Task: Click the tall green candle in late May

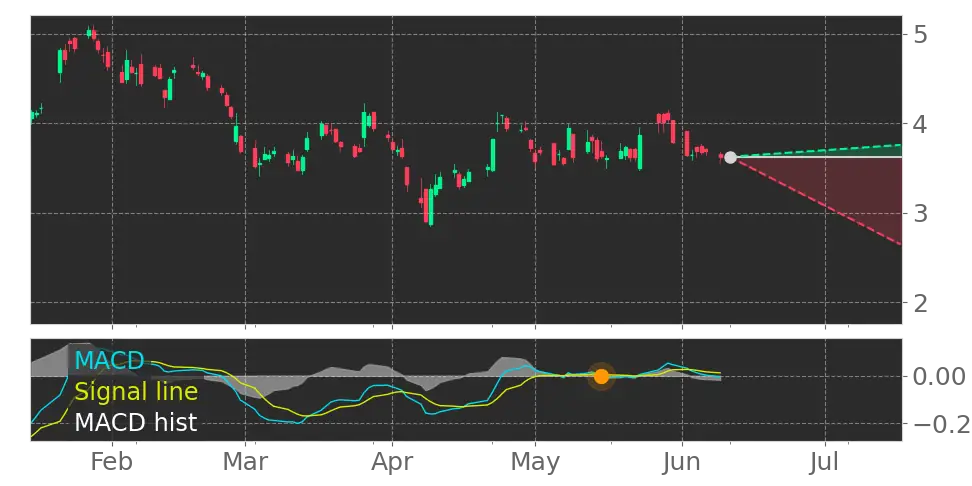Action: tap(640, 149)
